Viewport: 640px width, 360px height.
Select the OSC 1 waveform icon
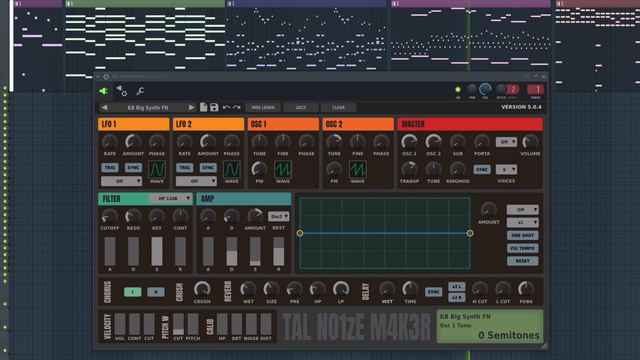tap(283, 169)
